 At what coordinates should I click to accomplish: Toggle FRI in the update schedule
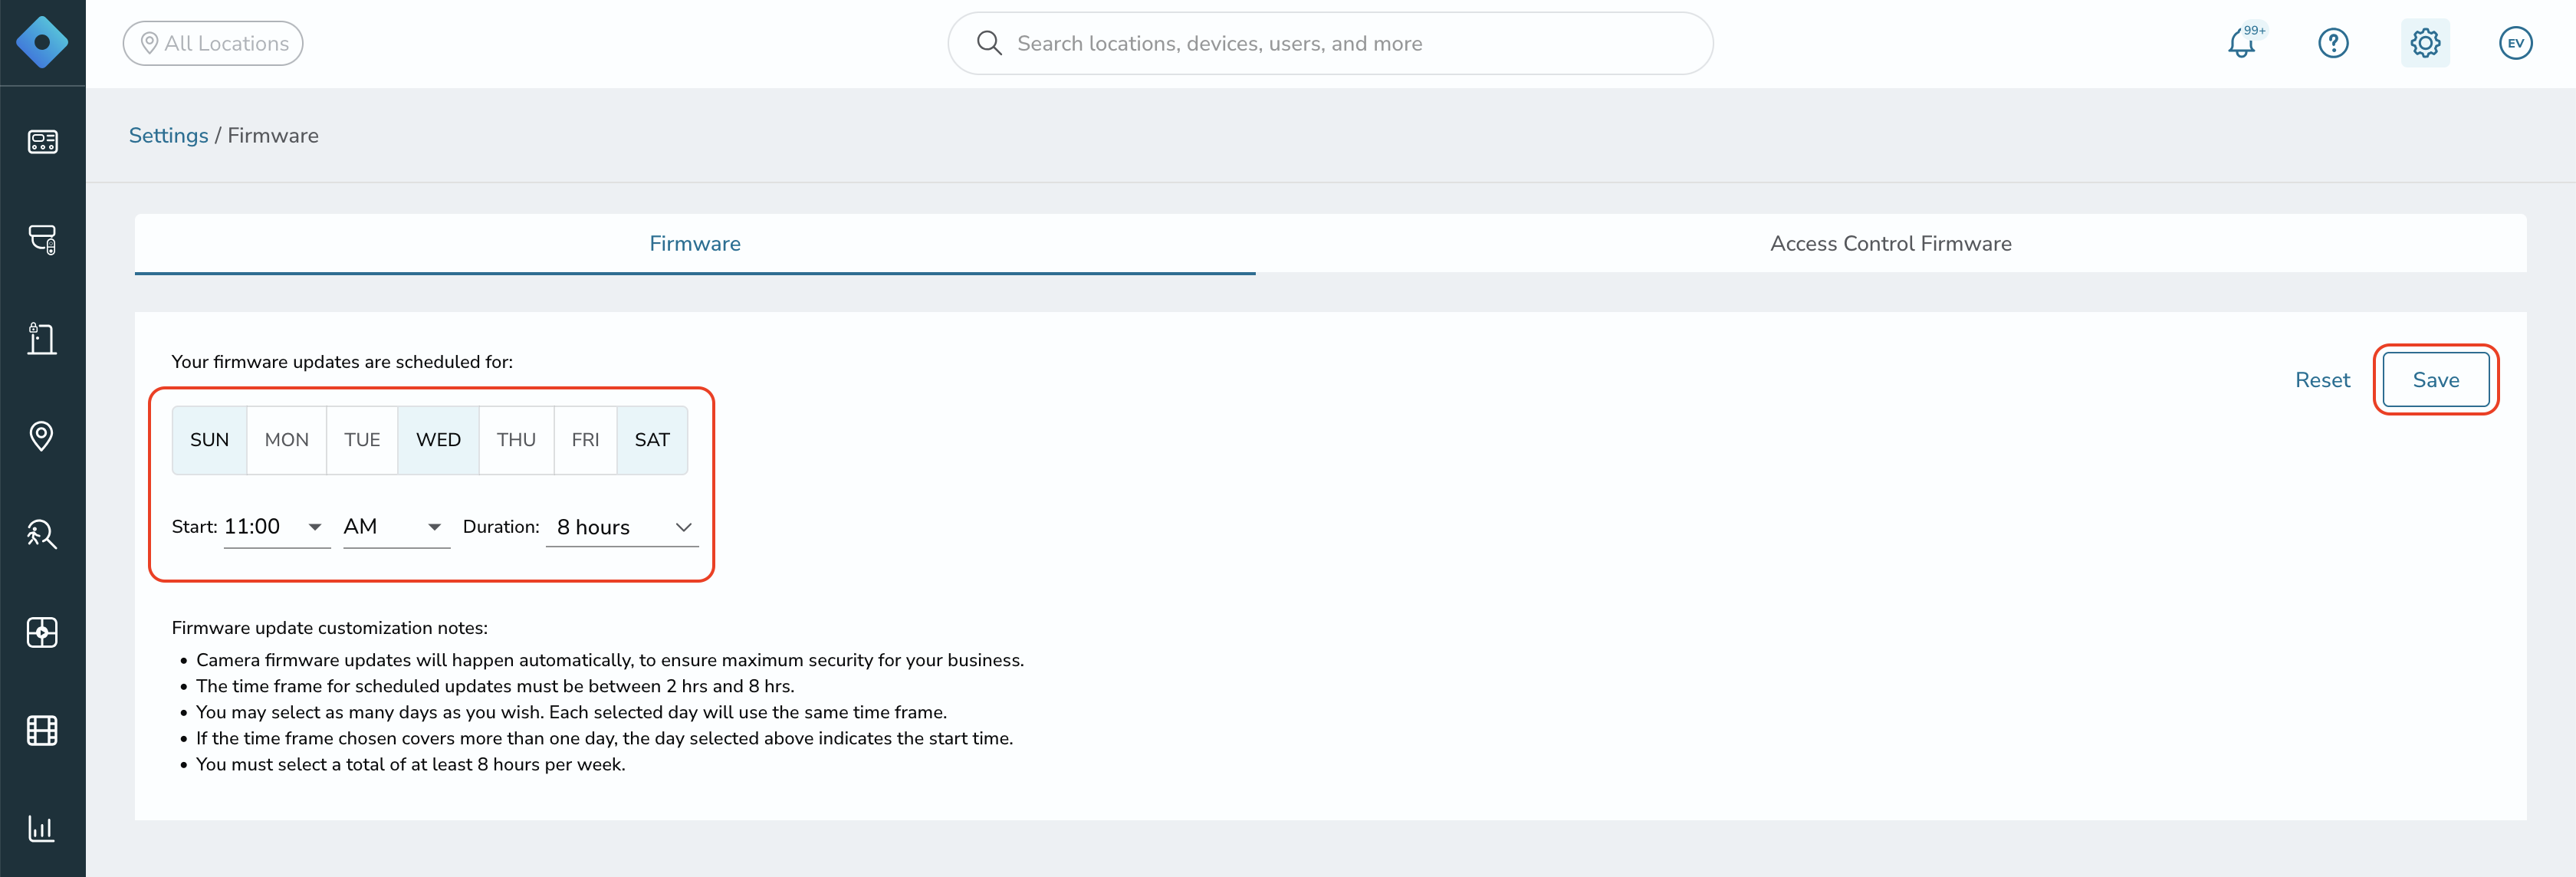585,440
